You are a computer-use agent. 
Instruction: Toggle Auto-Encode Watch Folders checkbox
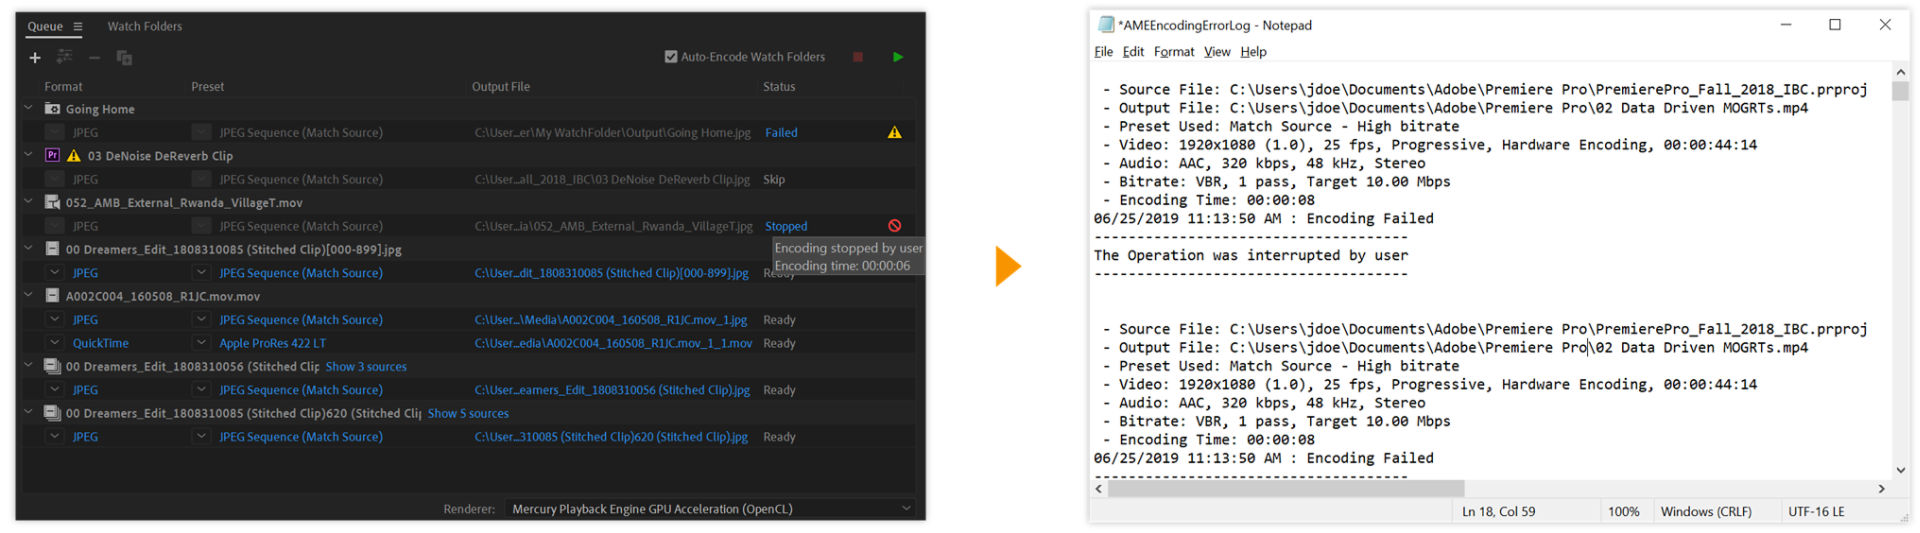pyautogui.click(x=671, y=57)
